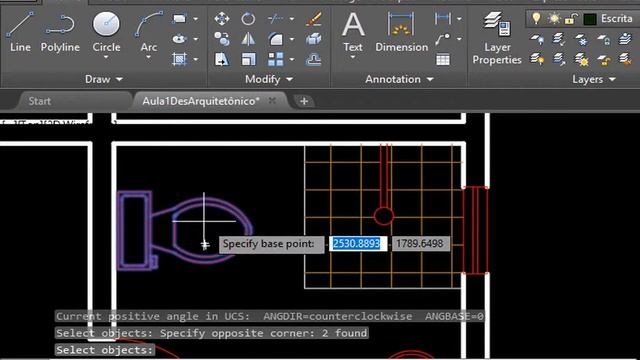The width and height of the screenshot is (640, 360).
Task: Close the Aula1DesArquitetônico tab
Action: coord(272,100)
